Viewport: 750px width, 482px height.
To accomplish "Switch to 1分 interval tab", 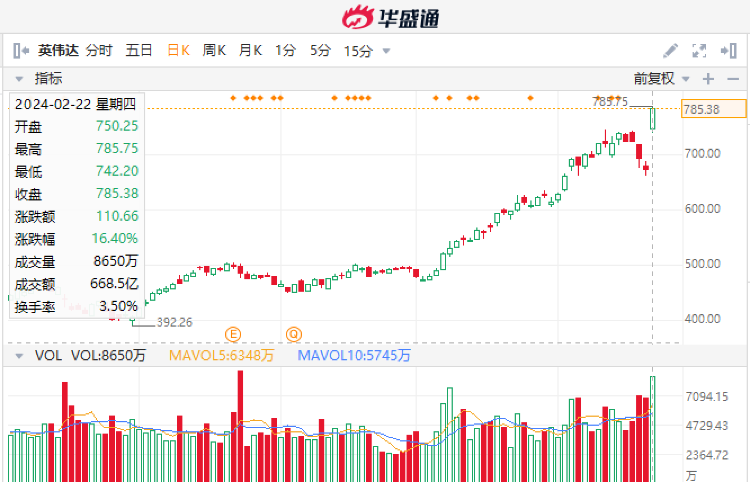I will tap(285, 50).
